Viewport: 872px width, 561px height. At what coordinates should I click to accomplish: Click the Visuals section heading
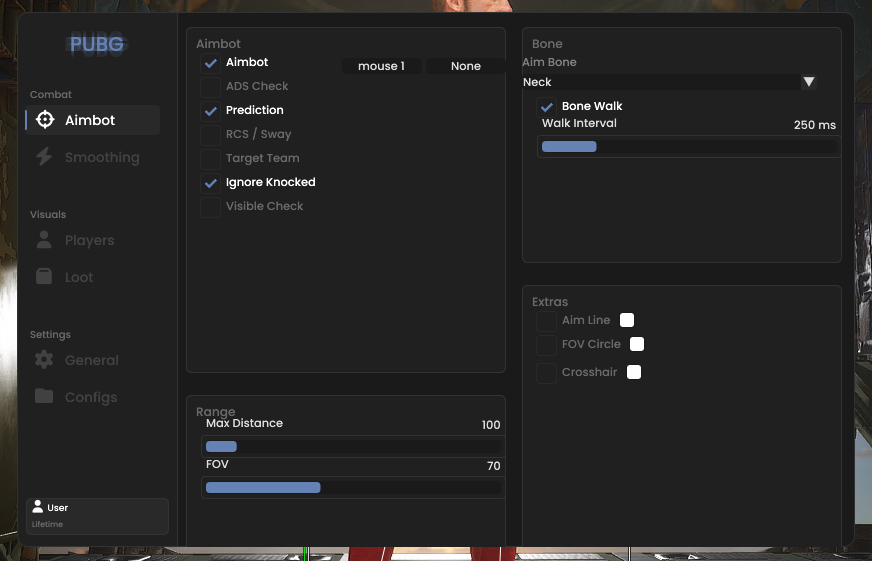(x=48, y=214)
